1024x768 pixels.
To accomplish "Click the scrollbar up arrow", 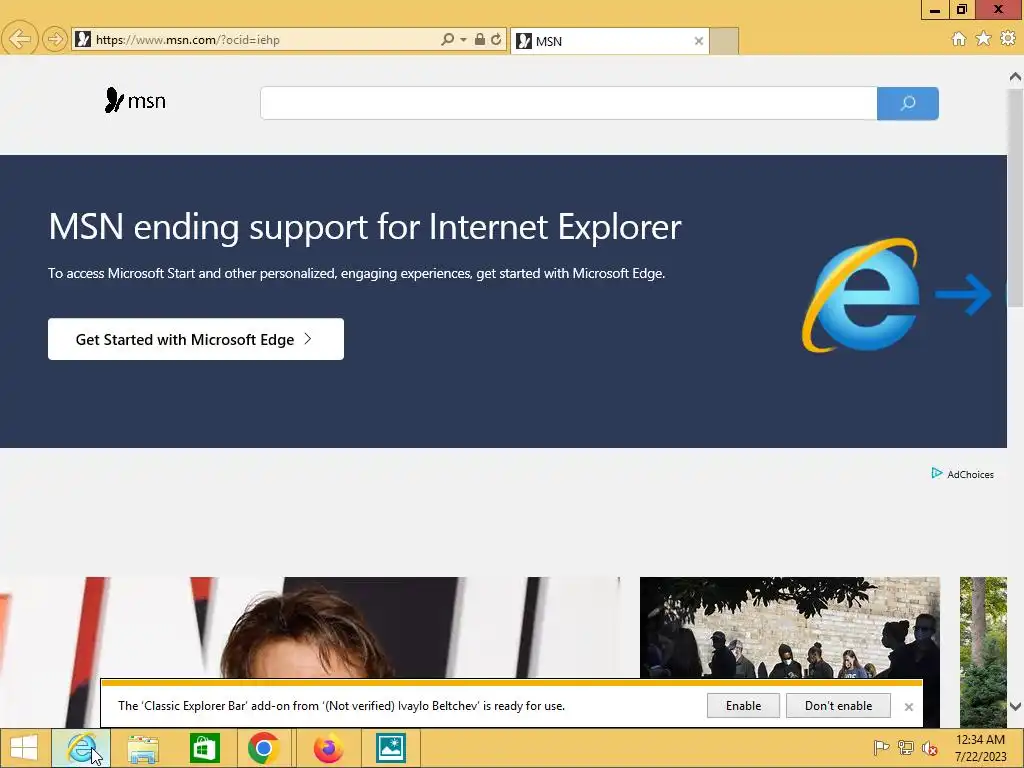I will pos(1016,77).
